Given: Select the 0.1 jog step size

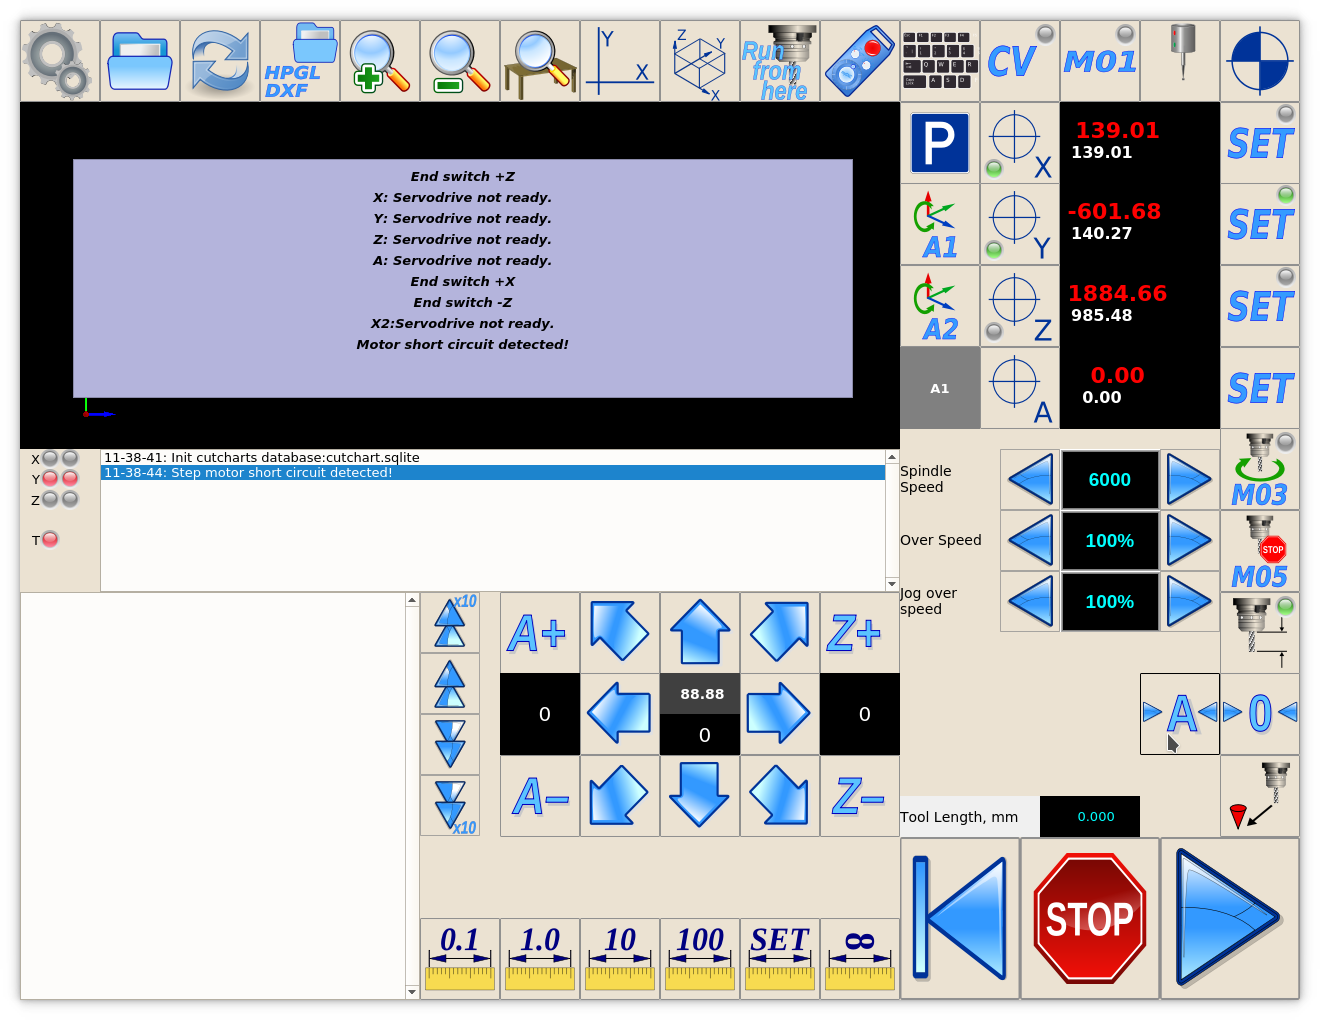Looking at the screenshot, I should (460, 958).
